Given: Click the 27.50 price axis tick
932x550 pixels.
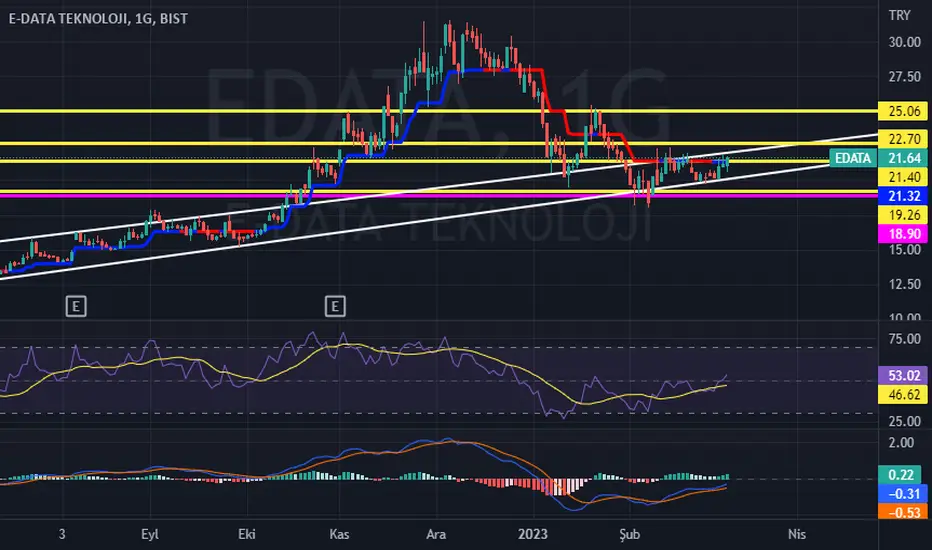Looking at the screenshot, I should tap(905, 77).
